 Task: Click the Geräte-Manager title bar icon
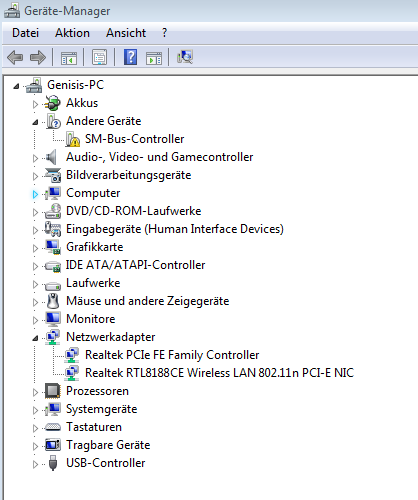[x=12, y=11]
